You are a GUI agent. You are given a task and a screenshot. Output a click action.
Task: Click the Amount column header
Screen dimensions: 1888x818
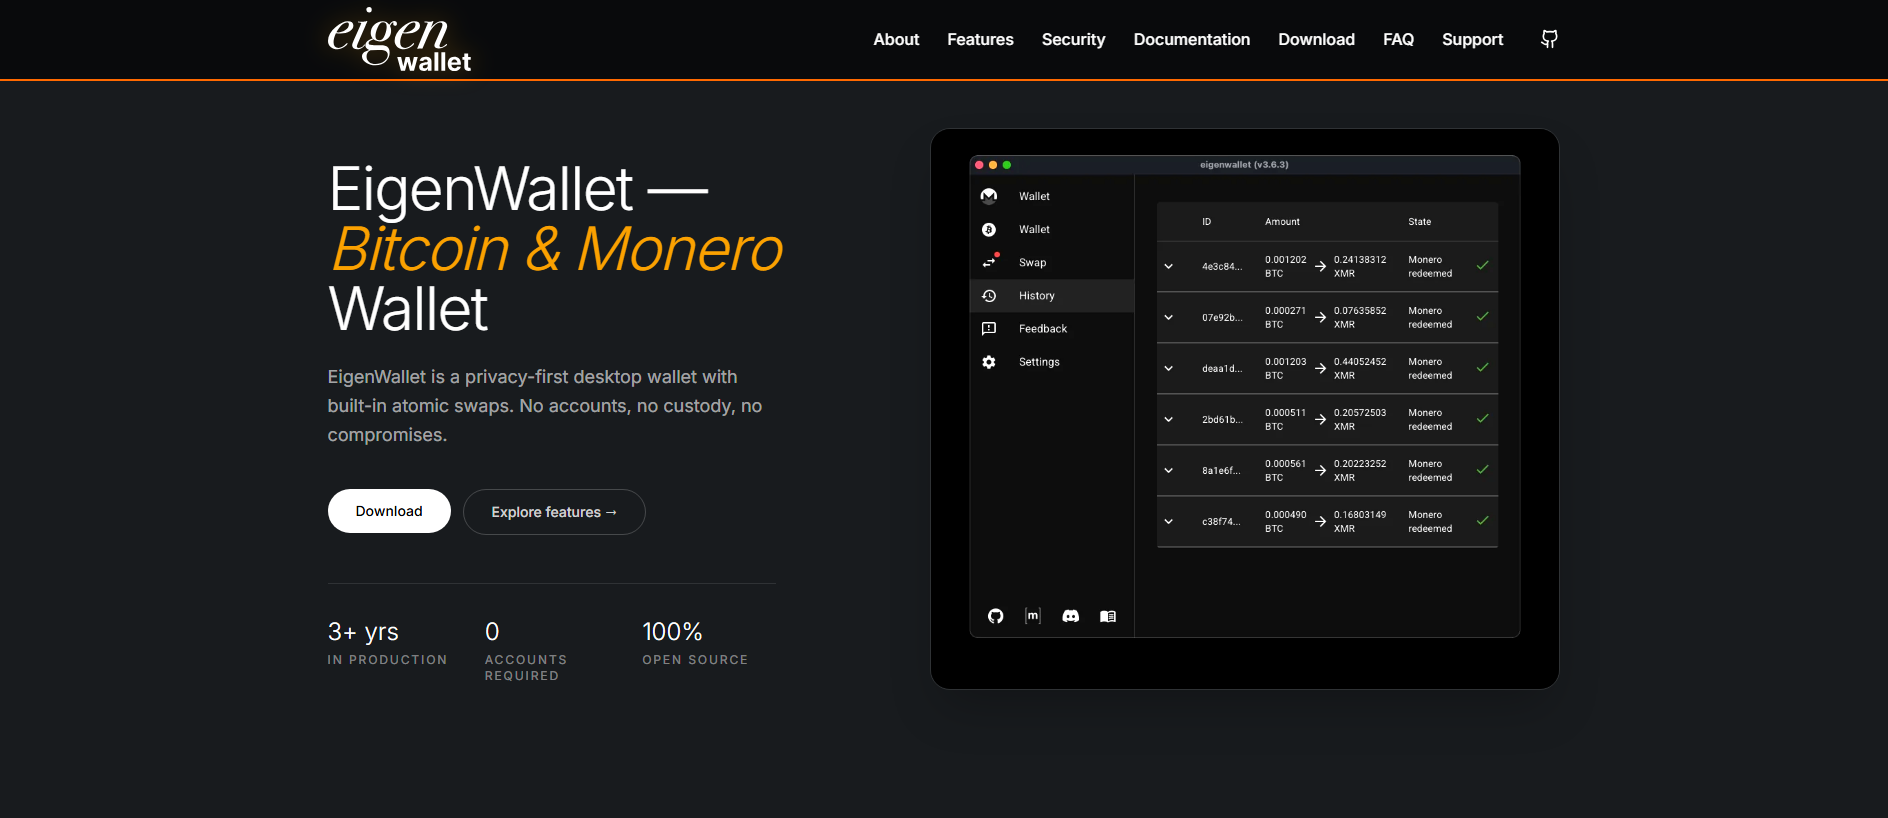(x=1282, y=222)
